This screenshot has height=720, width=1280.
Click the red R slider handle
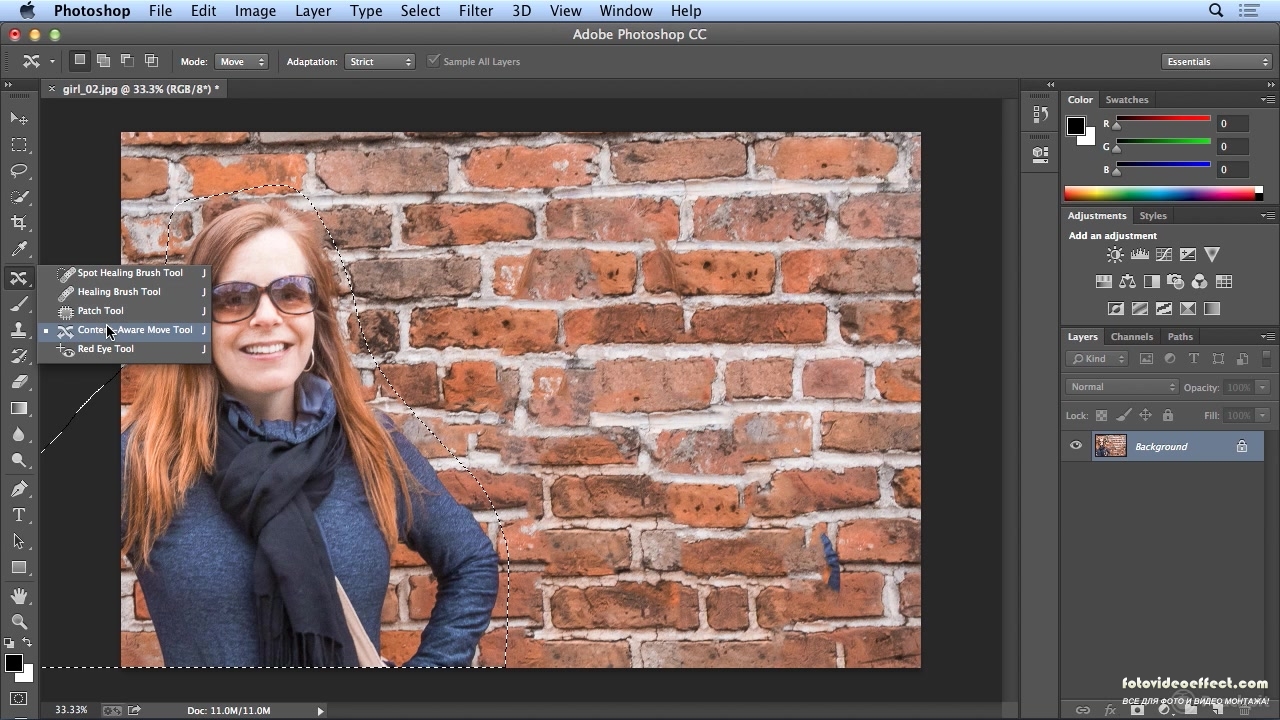click(1117, 126)
